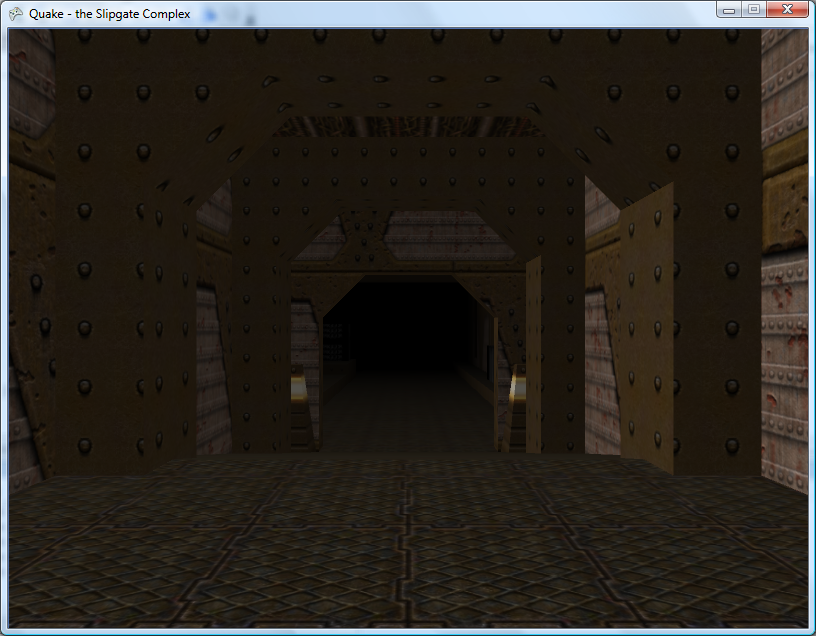Close the Quake window

click(787, 10)
